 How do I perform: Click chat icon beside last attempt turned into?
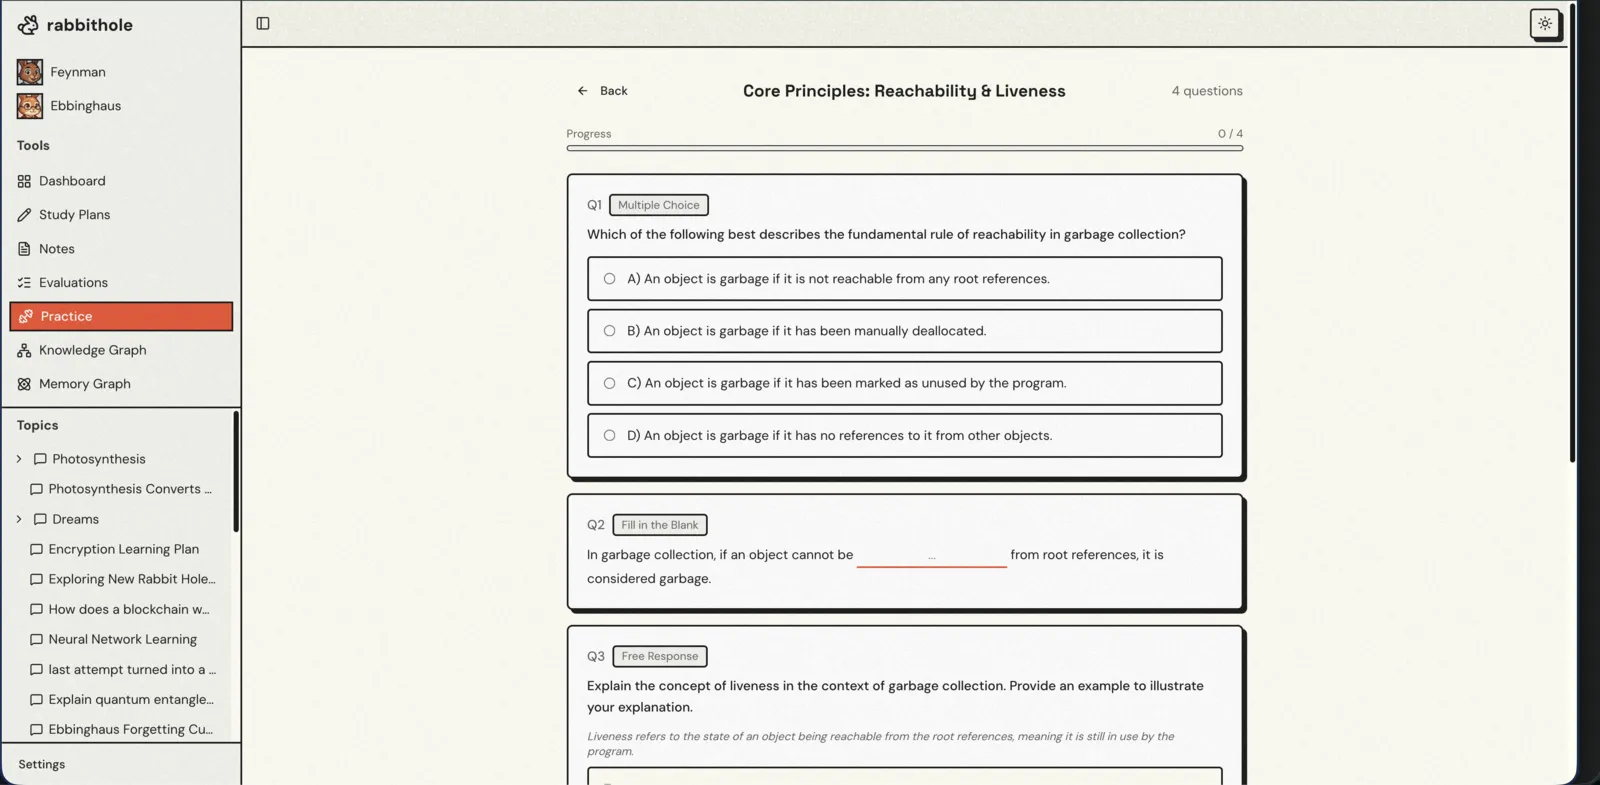pyautogui.click(x=36, y=670)
